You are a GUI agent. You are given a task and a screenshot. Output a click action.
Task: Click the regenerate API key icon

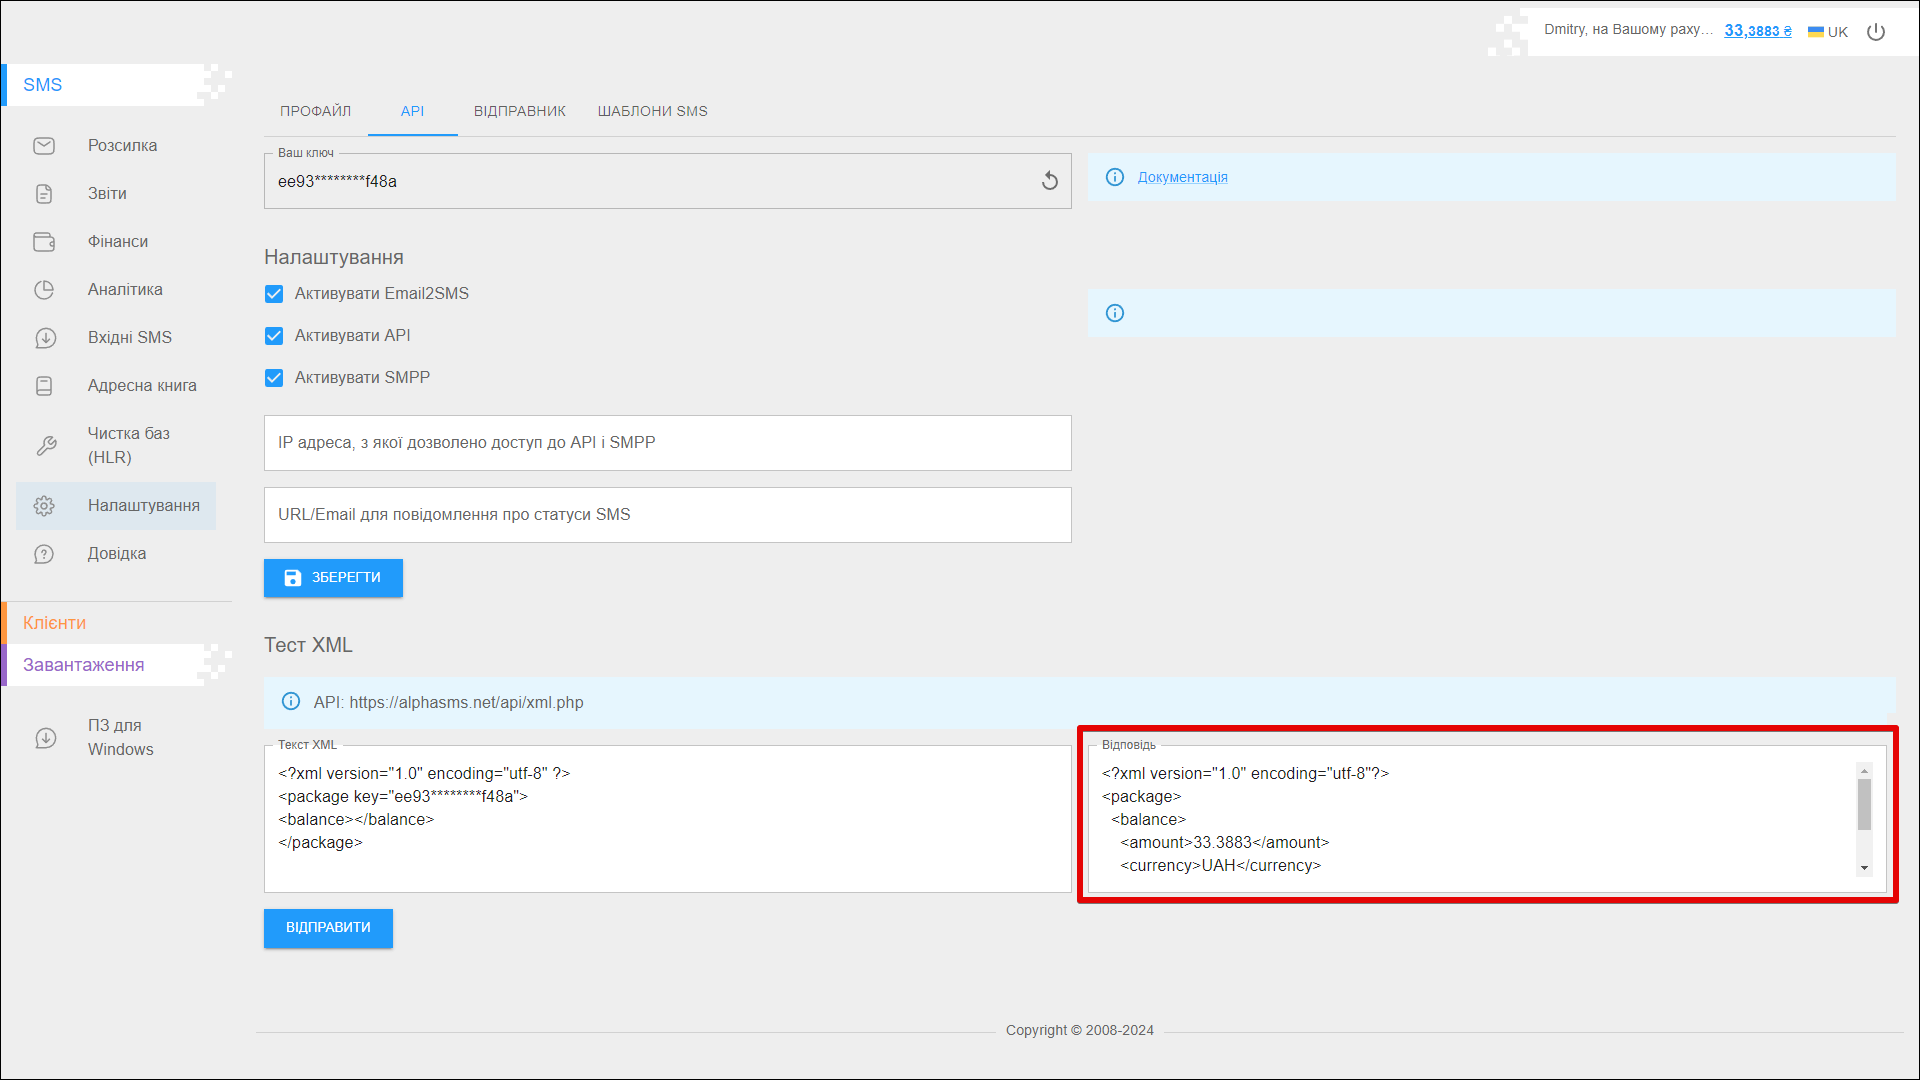tap(1049, 181)
